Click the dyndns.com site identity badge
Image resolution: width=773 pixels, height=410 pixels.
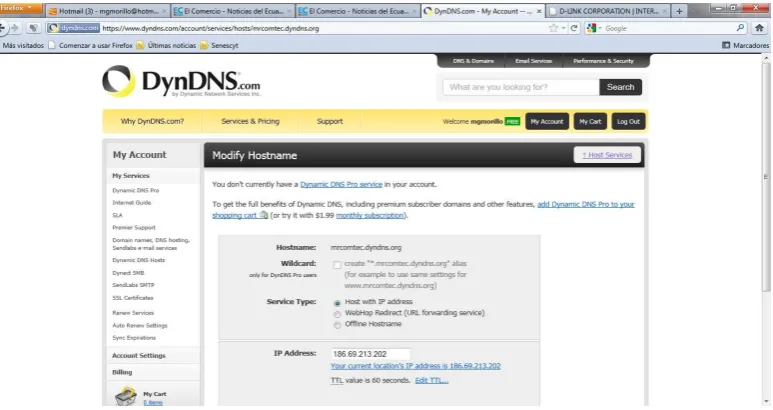pos(74,28)
